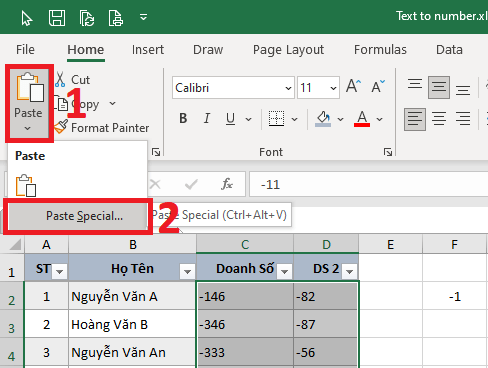Open the Formulas tab
The width and height of the screenshot is (488, 368).
pyautogui.click(x=380, y=50)
